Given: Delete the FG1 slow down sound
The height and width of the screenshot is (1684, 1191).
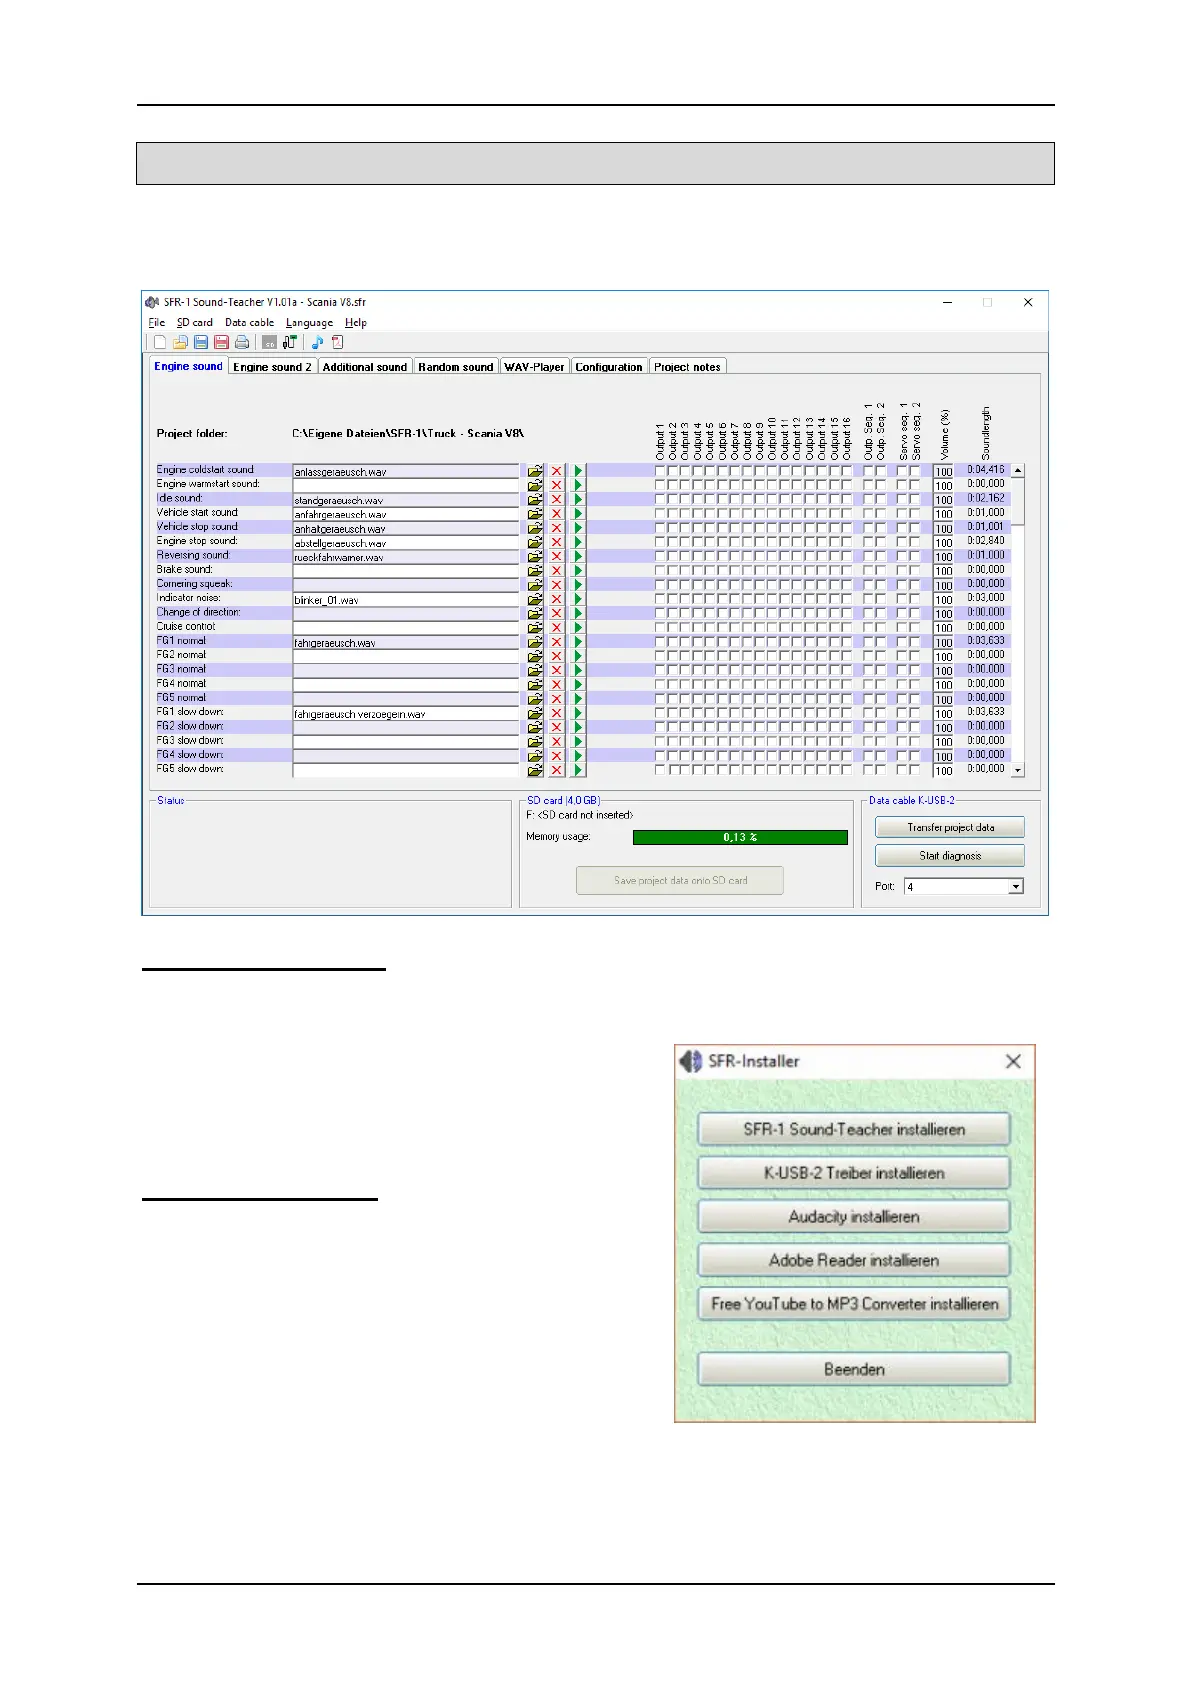Looking at the screenshot, I should click(557, 713).
